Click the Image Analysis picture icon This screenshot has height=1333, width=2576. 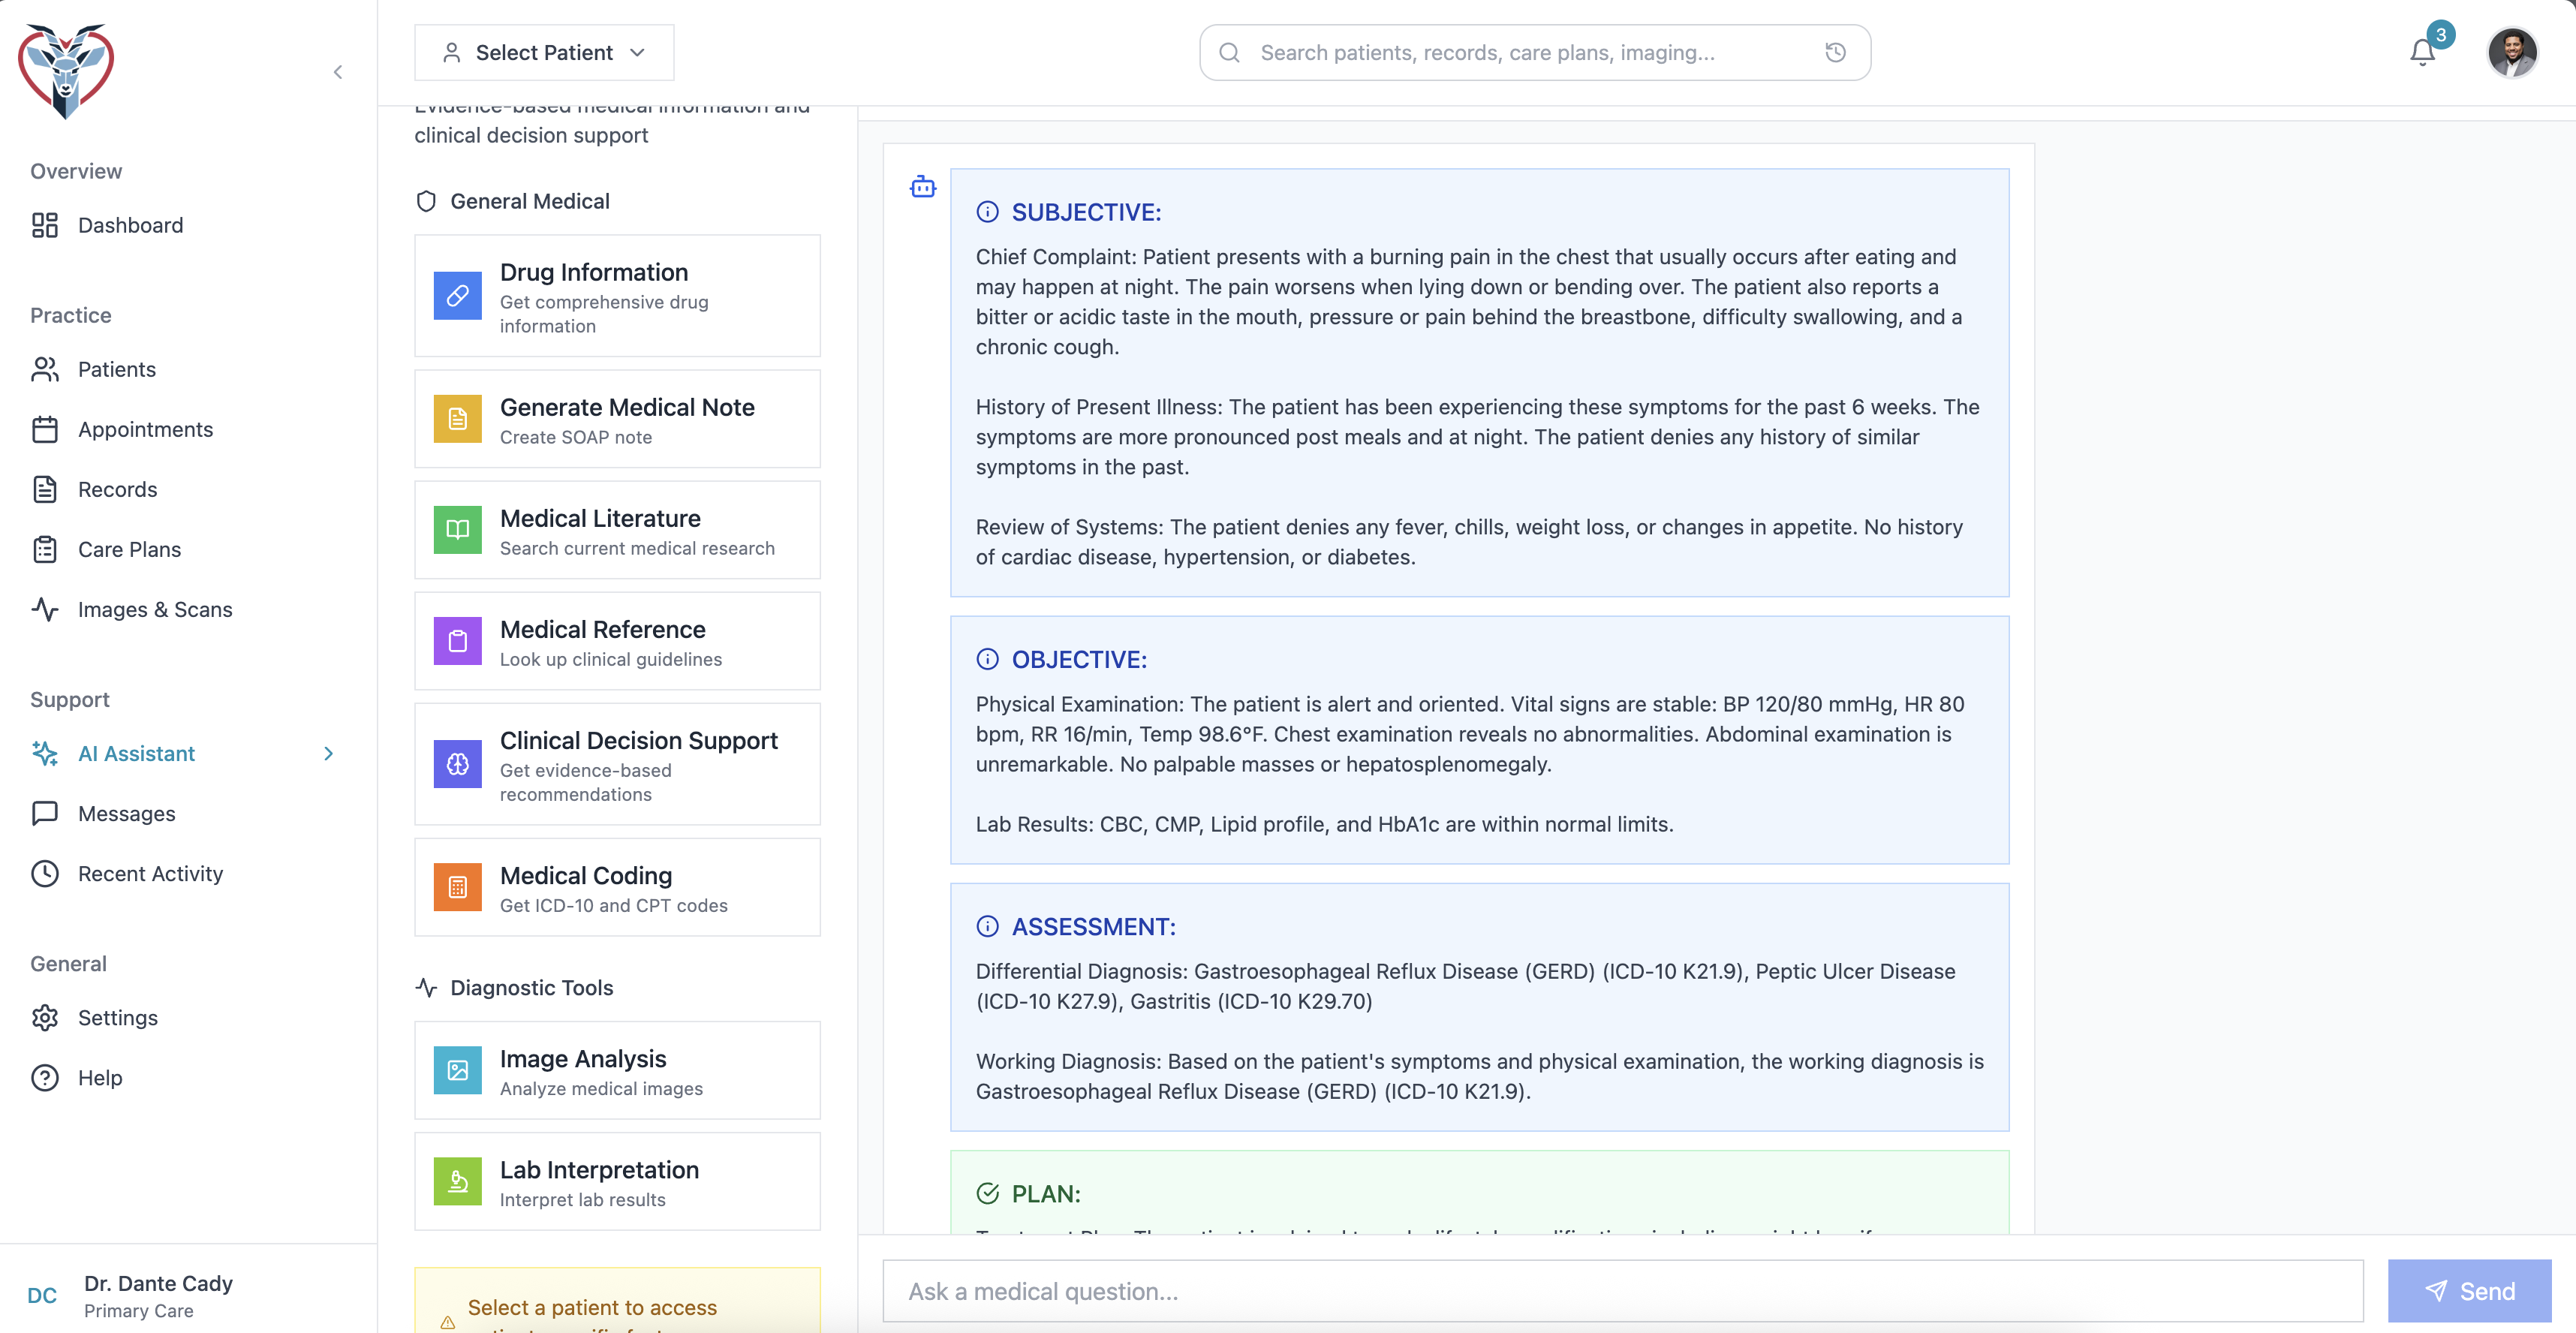[457, 1071]
